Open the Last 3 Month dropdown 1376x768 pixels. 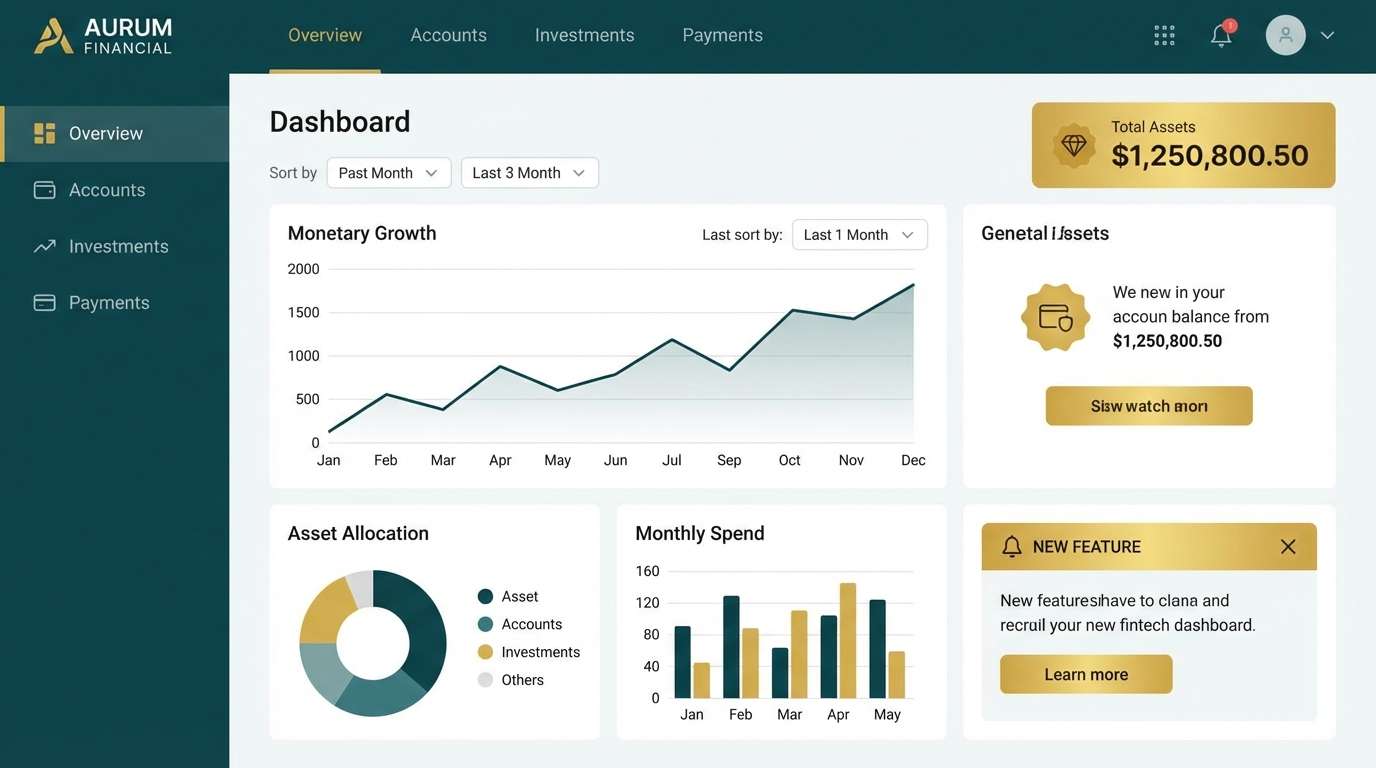[530, 171]
